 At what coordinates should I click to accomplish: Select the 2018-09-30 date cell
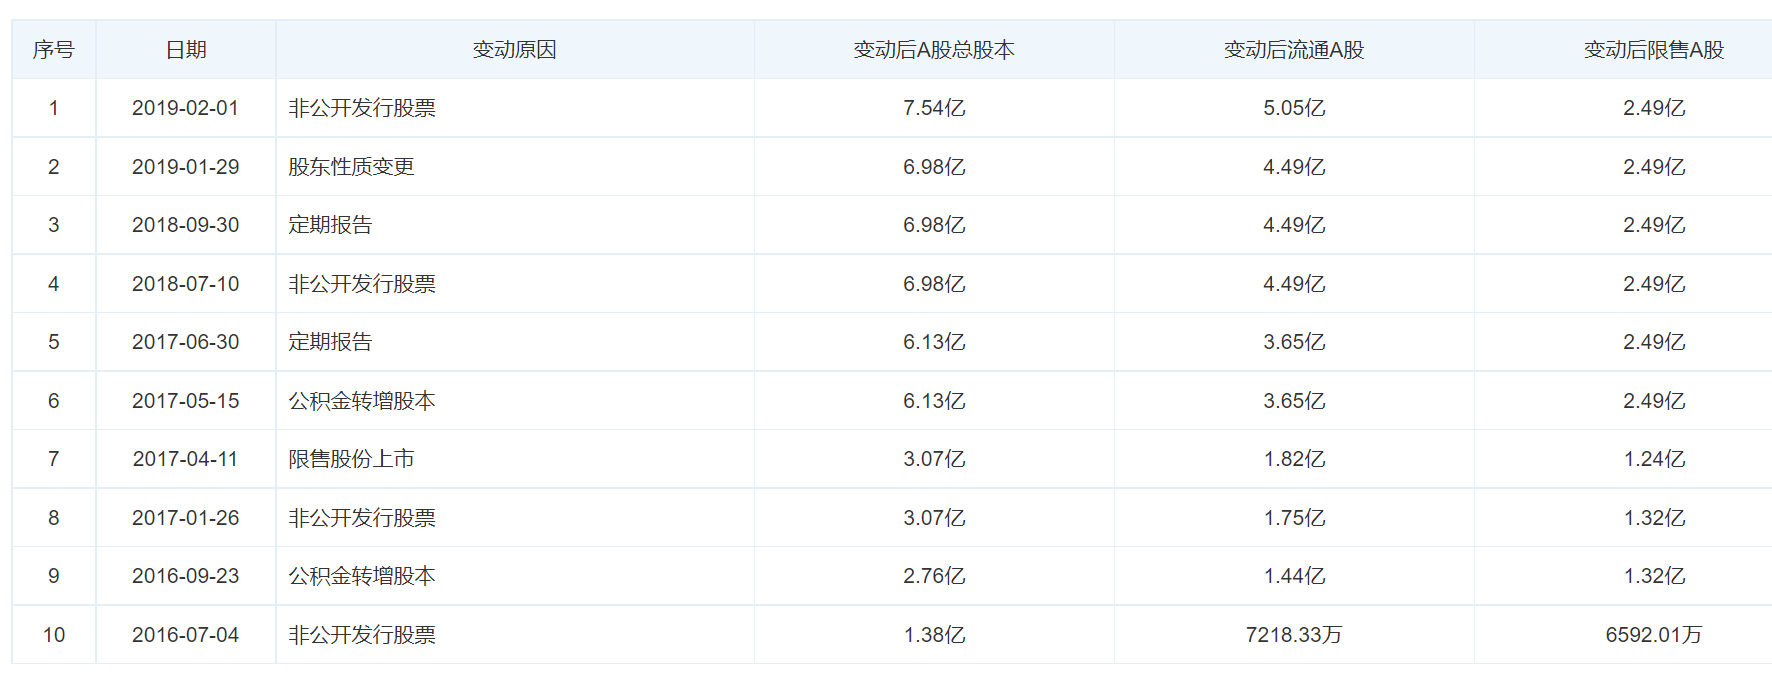click(x=186, y=225)
